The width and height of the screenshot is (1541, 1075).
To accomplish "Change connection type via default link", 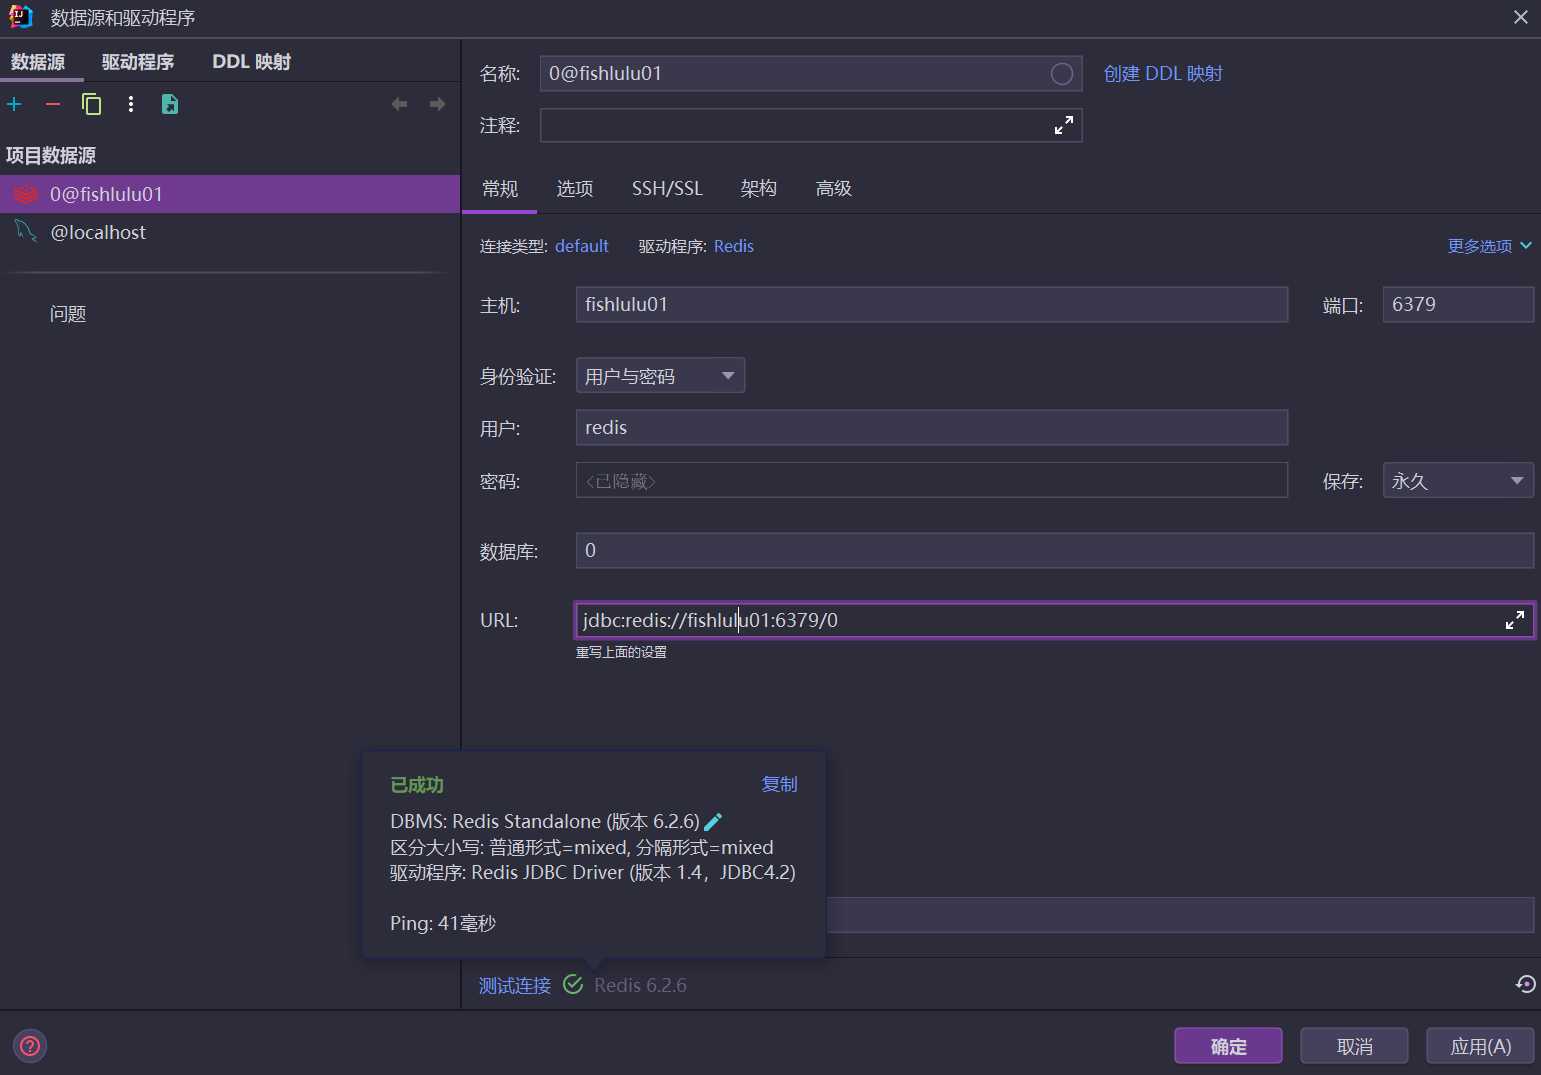I will point(582,246).
